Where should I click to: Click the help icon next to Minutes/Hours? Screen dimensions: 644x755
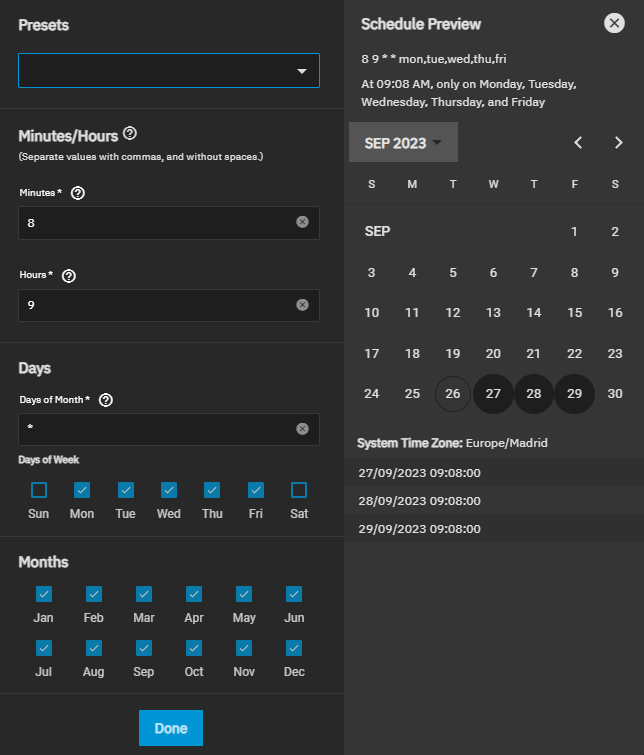click(130, 134)
